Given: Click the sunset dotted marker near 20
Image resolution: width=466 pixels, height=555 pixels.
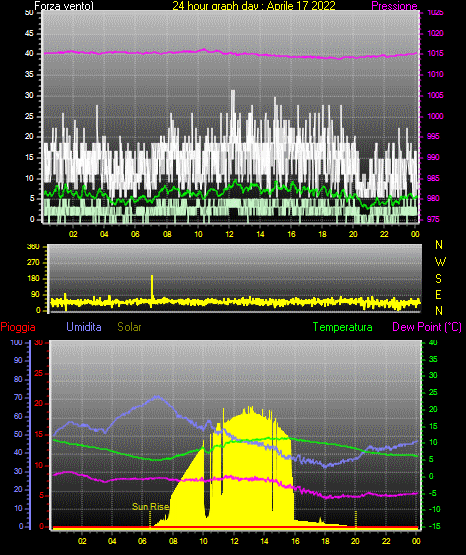Looking at the screenshot, I should pos(356,519).
